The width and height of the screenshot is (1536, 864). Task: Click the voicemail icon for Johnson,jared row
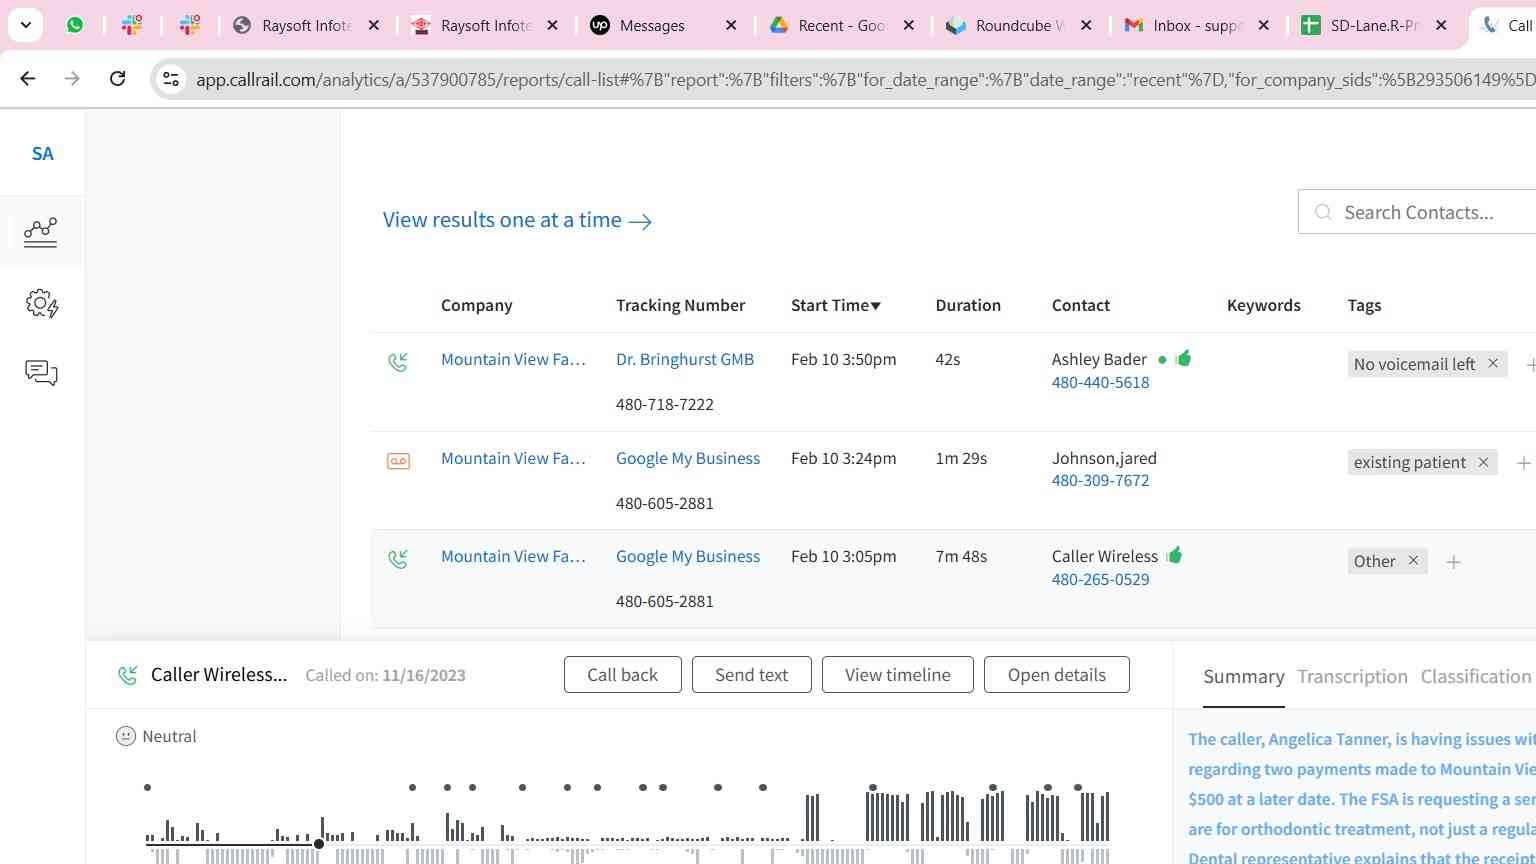tap(398, 461)
